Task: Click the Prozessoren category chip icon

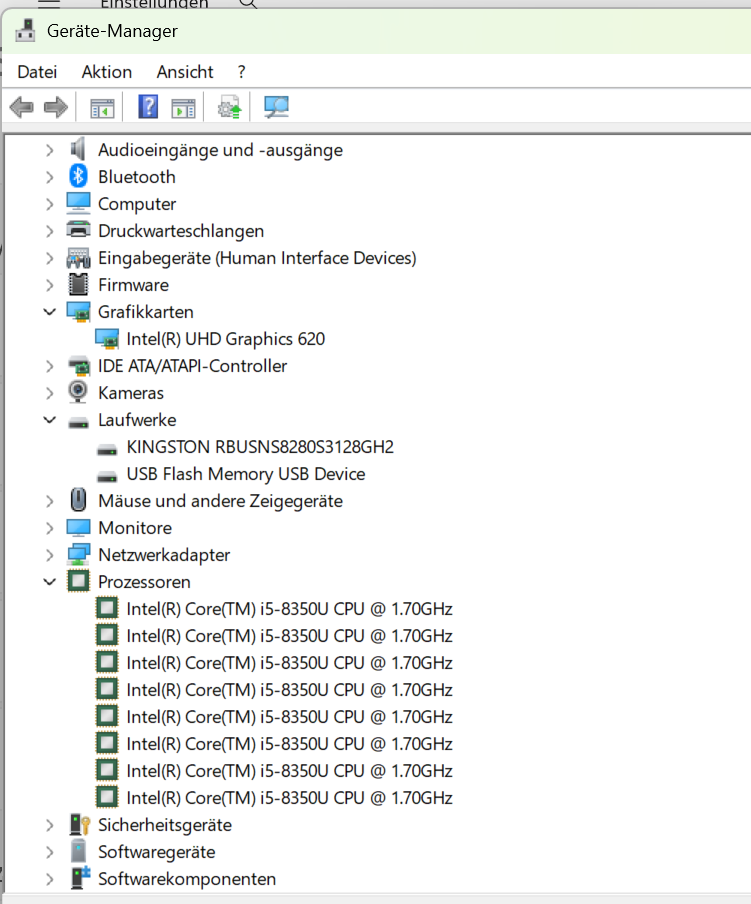Action: pos(78,581)
